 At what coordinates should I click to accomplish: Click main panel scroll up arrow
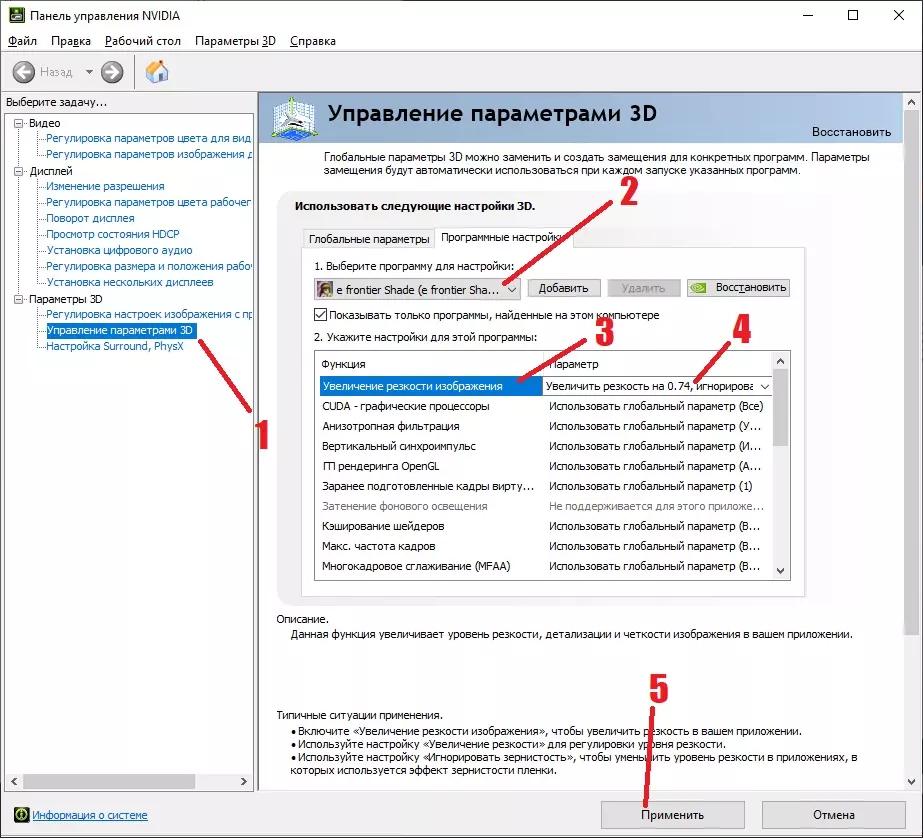coord(911,102)
